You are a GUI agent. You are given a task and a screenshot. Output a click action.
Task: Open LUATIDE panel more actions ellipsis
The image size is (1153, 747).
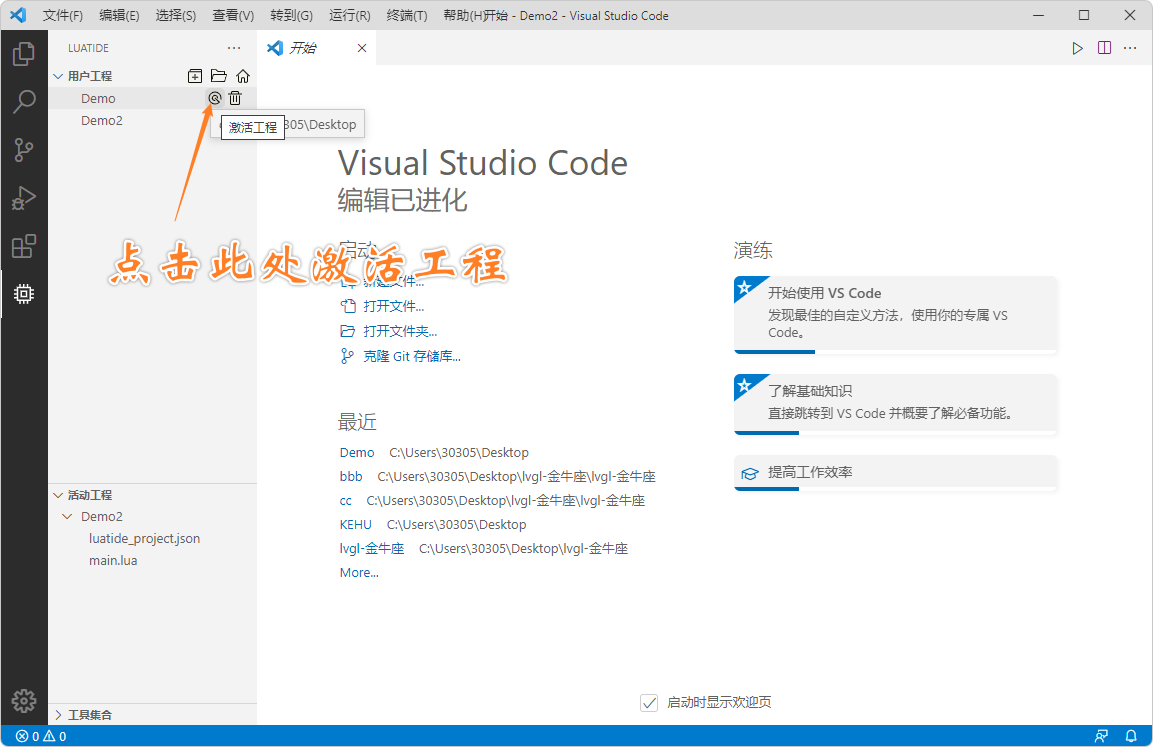pos(234,48)
